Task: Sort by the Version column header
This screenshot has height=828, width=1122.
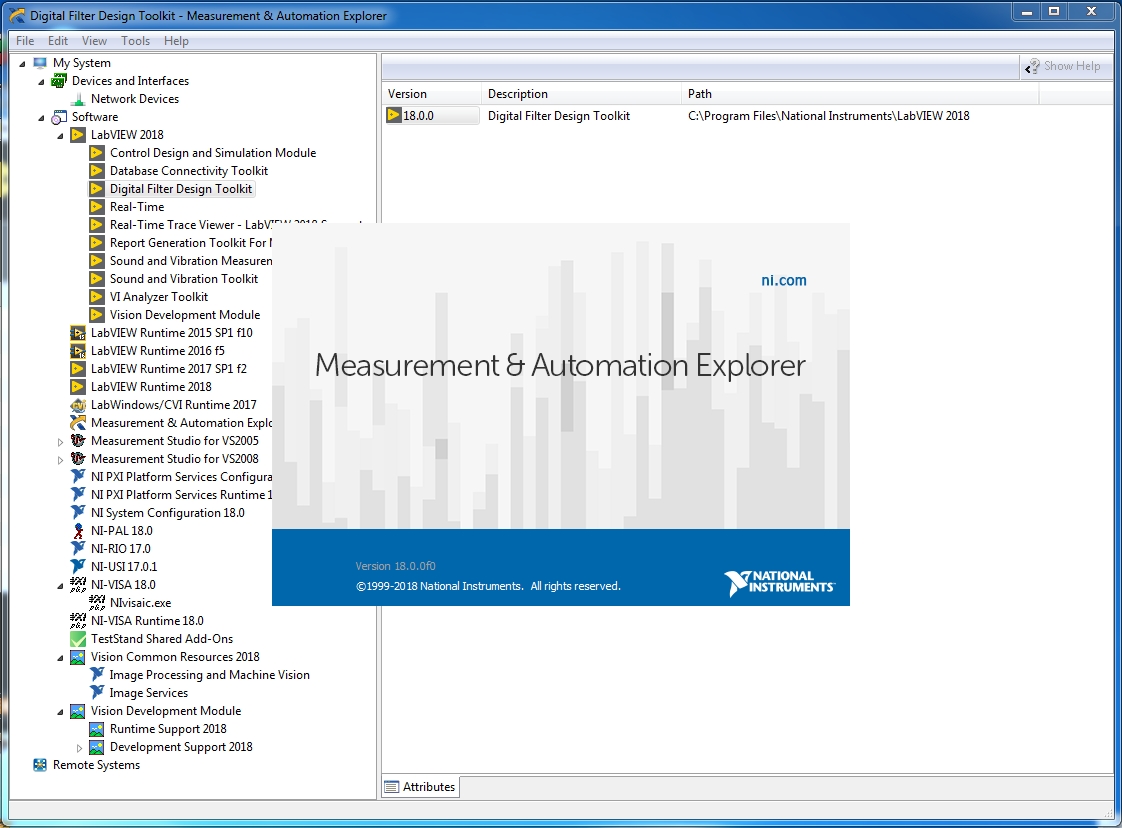Action: (432, 94)
